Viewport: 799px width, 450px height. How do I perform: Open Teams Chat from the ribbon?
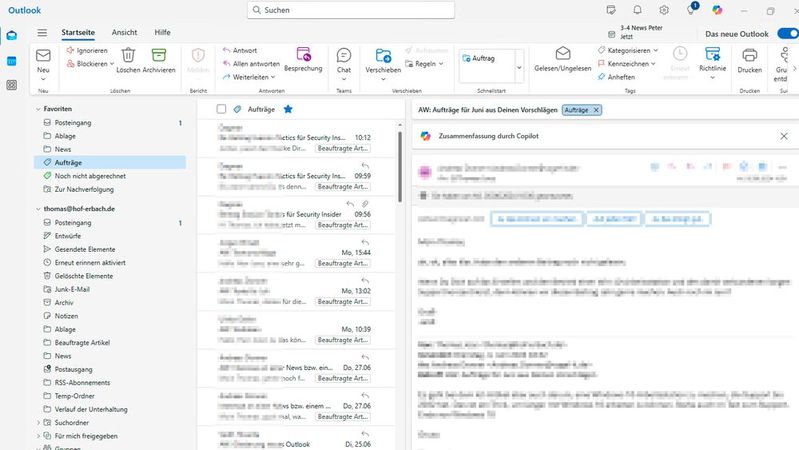344,55
